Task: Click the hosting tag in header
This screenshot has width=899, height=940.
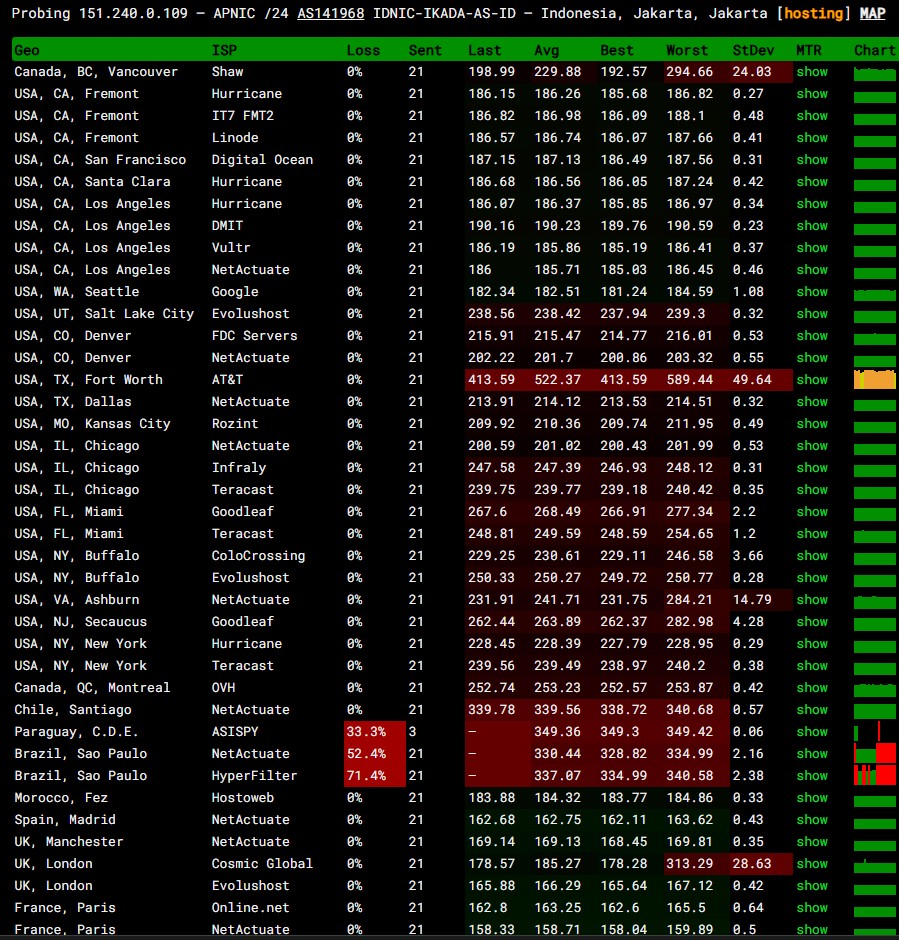Action: (813, 13)
